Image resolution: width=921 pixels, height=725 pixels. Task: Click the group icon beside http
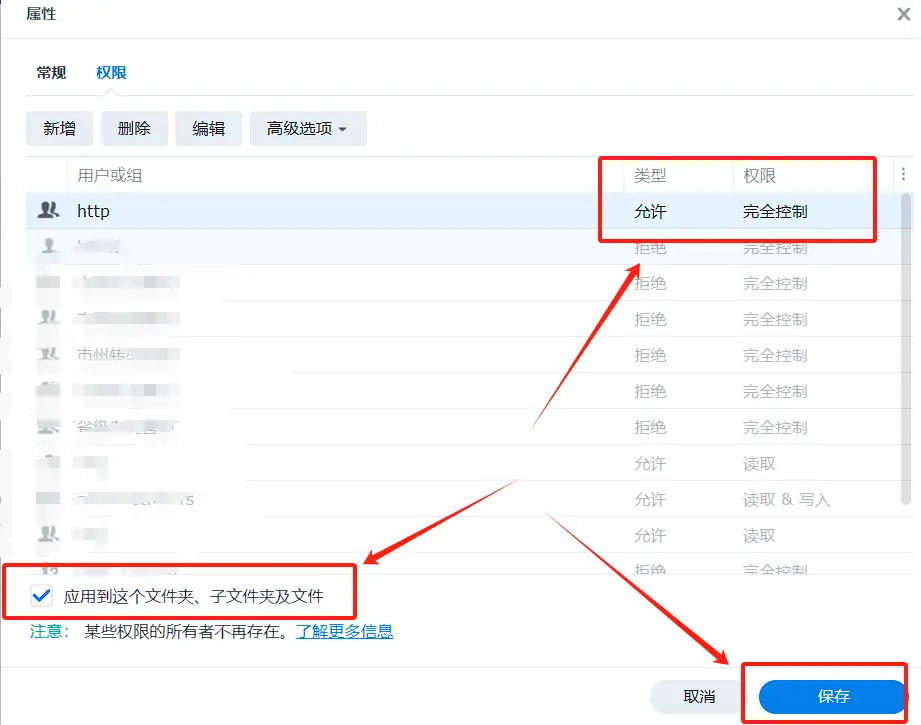[x=48, y=210]
